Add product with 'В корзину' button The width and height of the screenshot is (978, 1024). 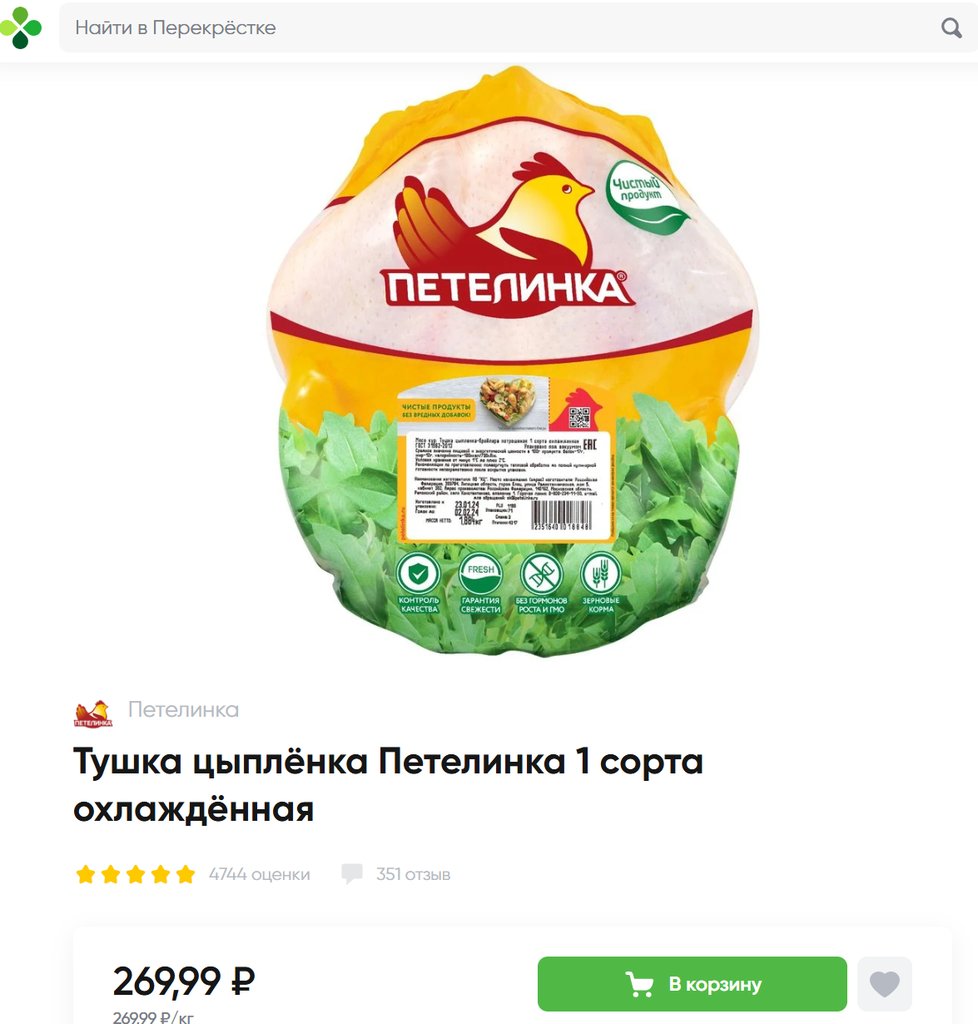click(x=692, y=984)
